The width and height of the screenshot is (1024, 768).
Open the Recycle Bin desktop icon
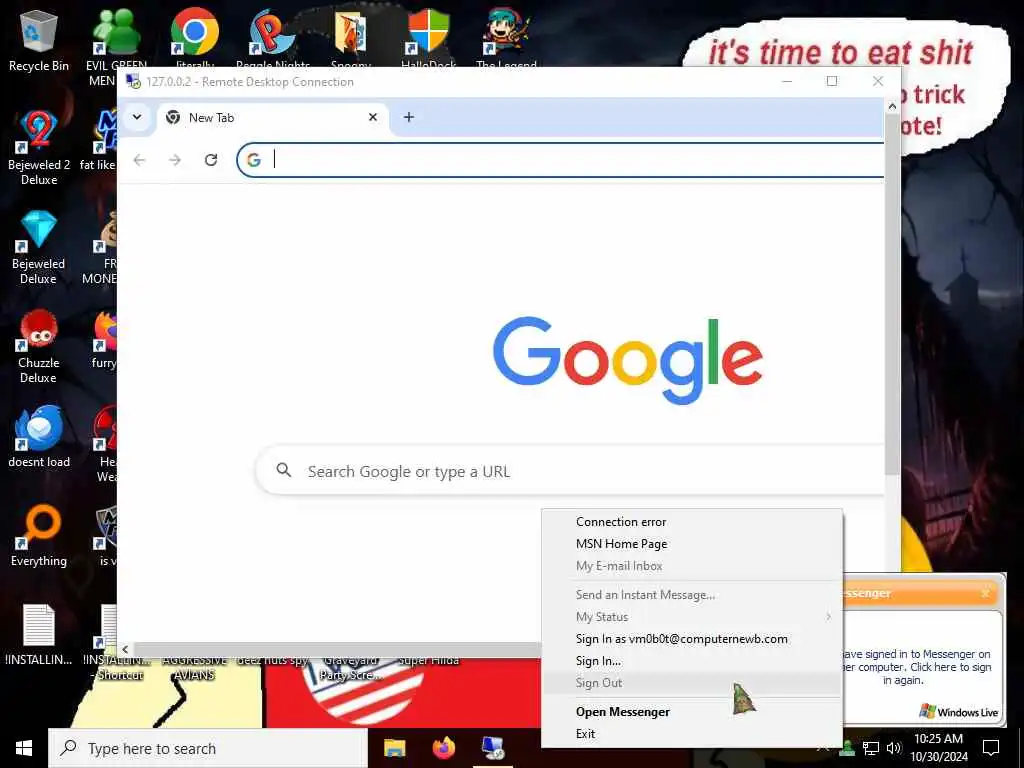(x=39, y=40)
